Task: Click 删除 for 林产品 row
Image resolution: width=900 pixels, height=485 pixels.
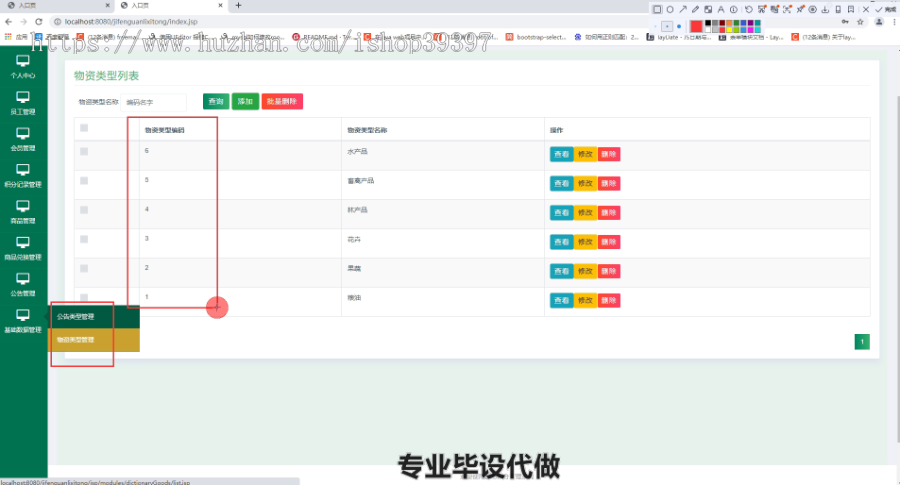Action: 608,213
